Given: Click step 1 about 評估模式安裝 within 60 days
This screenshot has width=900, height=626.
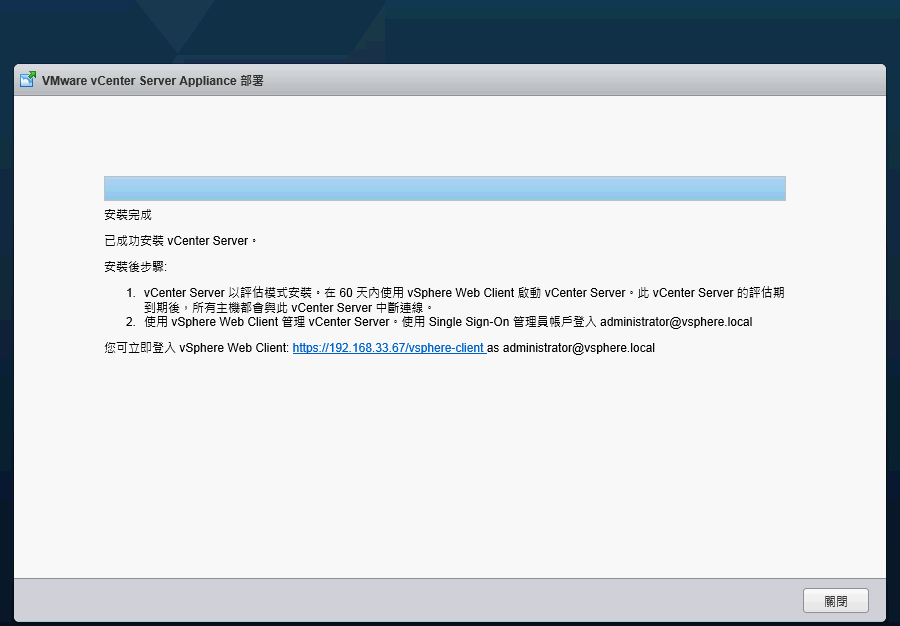Looking at the screenshot, I should tap(464, 300).
